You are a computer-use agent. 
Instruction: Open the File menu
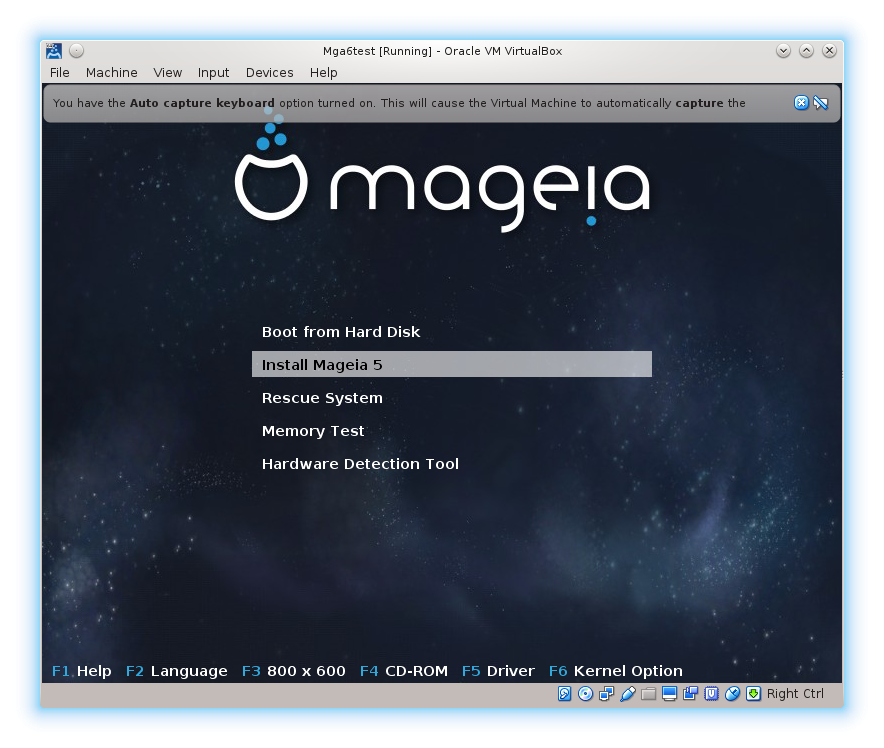coord(60,73)
